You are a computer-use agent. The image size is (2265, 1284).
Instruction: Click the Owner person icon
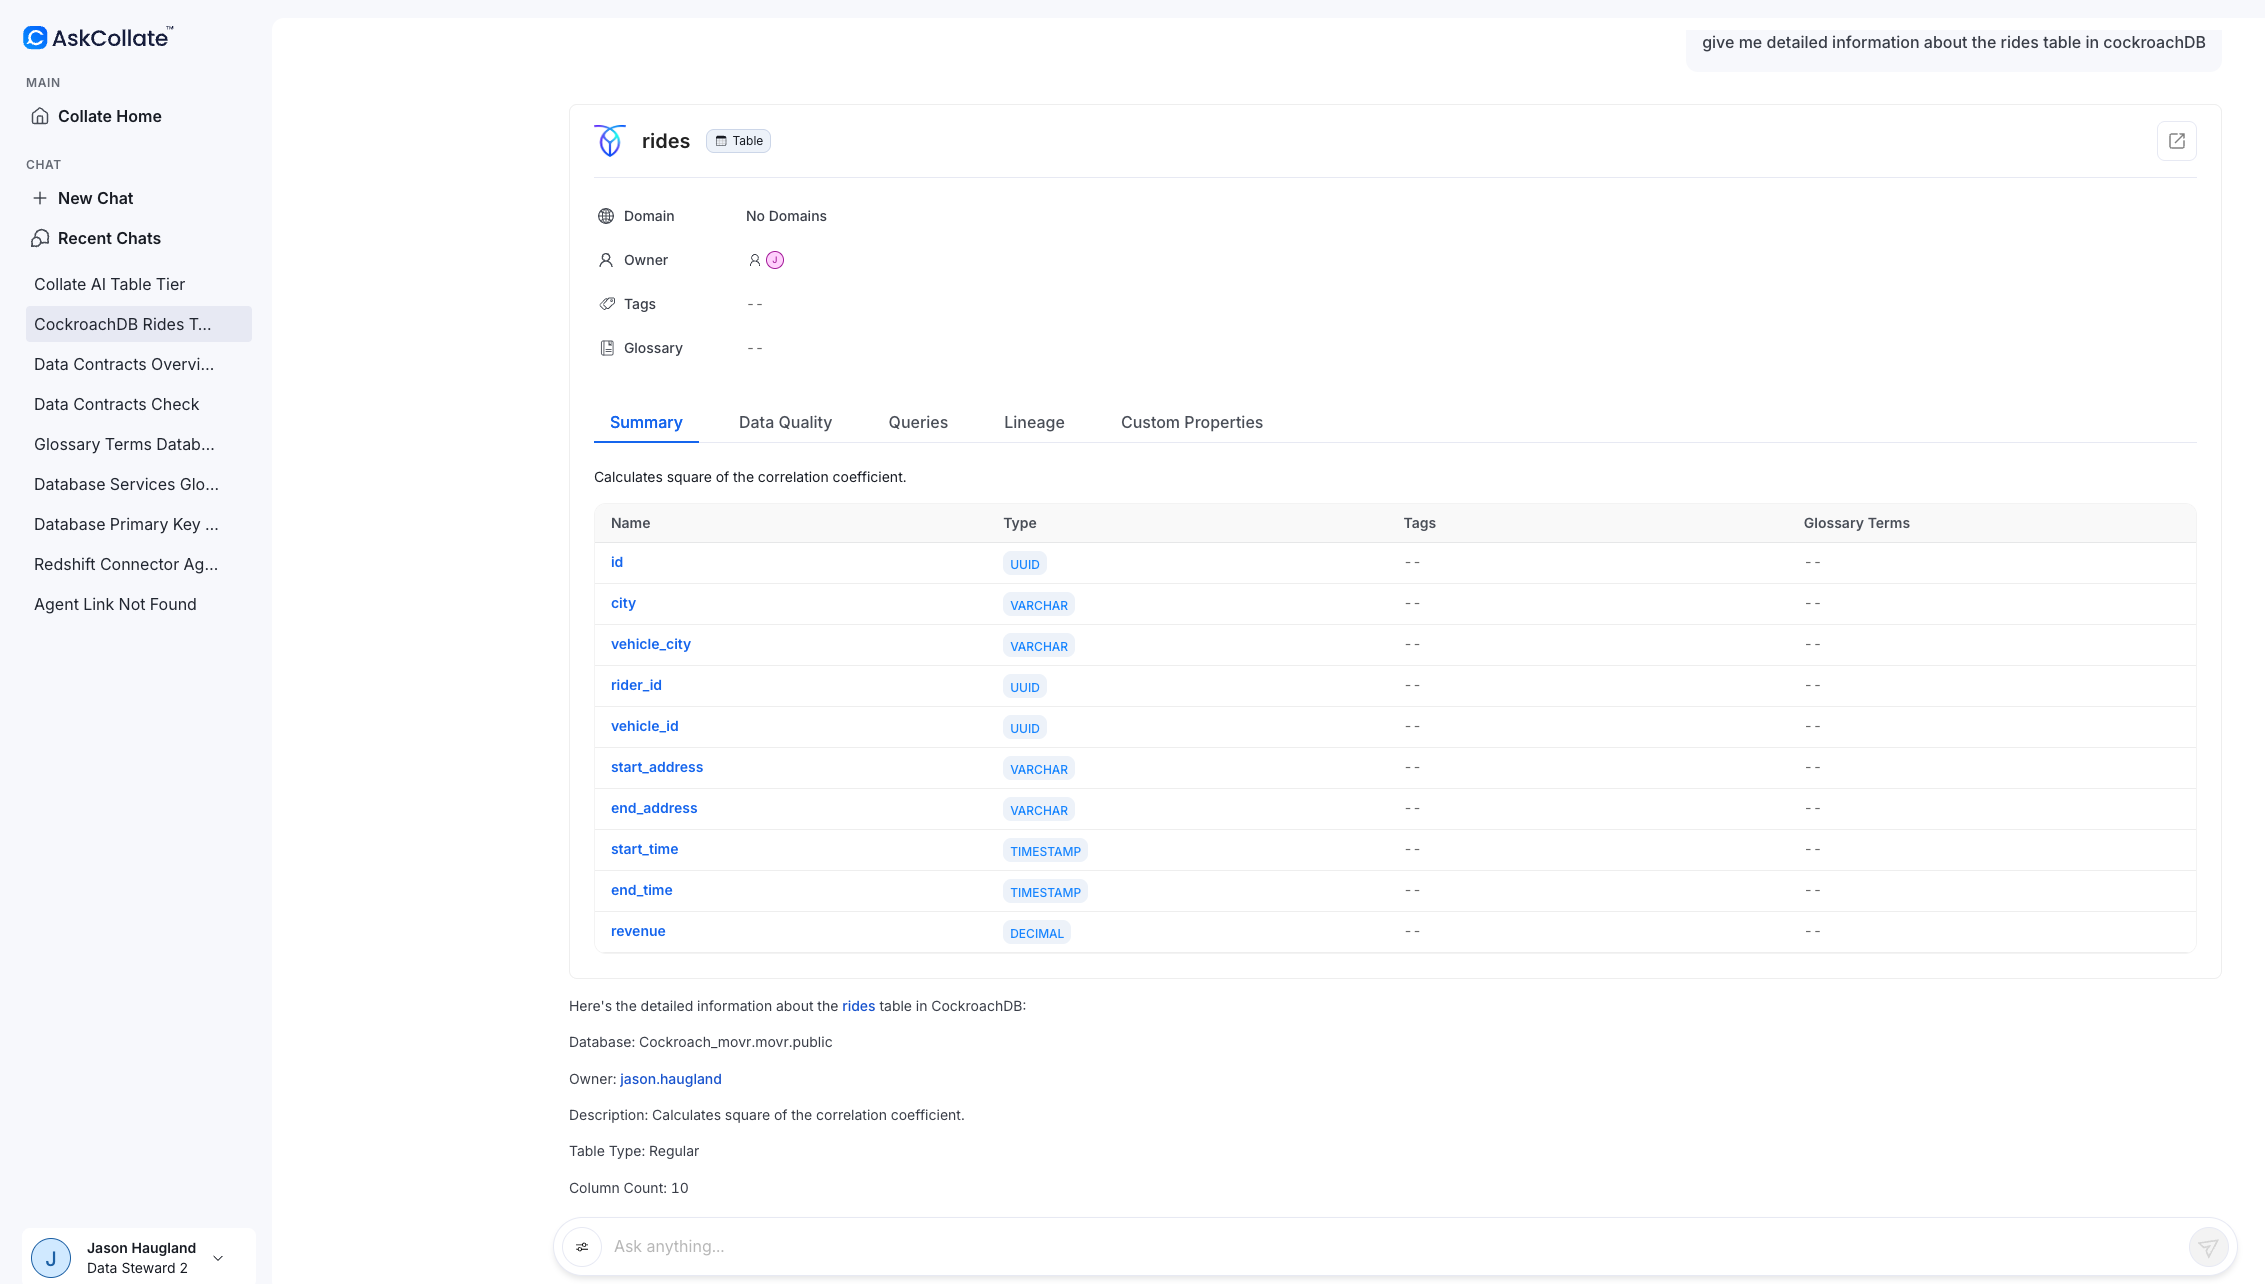pos(606,260)
